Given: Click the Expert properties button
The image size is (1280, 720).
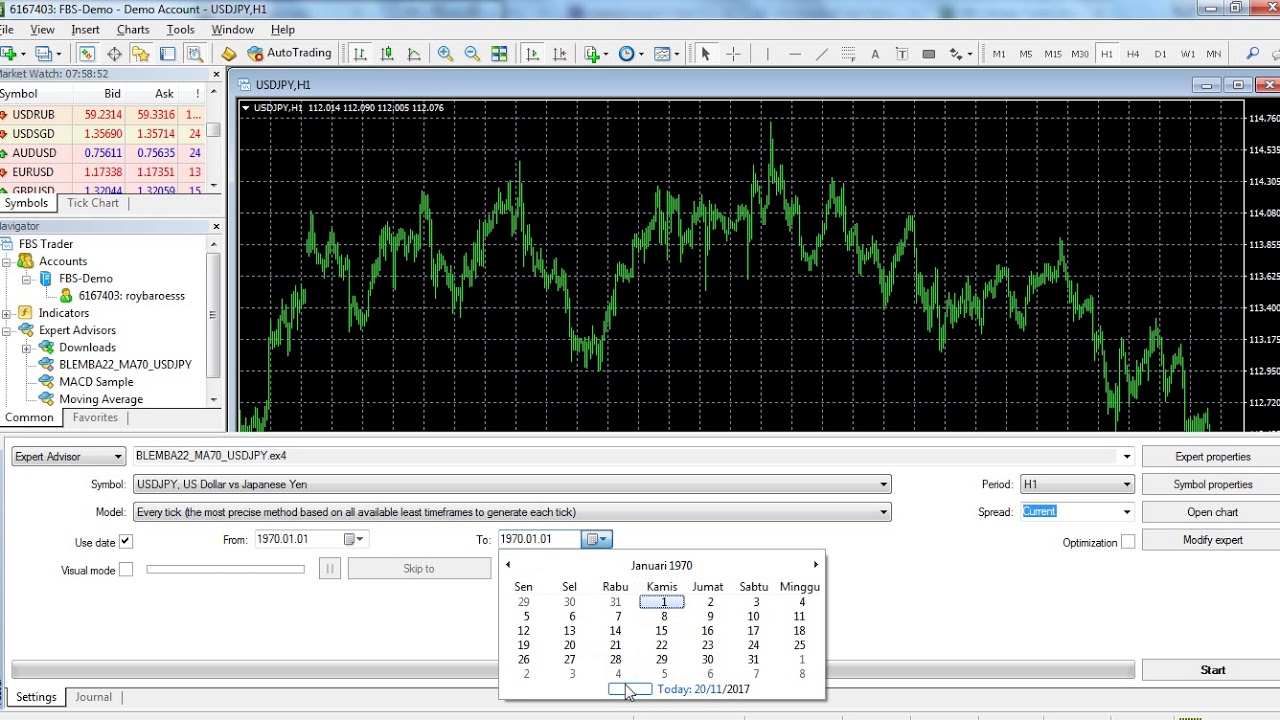Looking at the screenshot, I should [x=1212, y=457].
